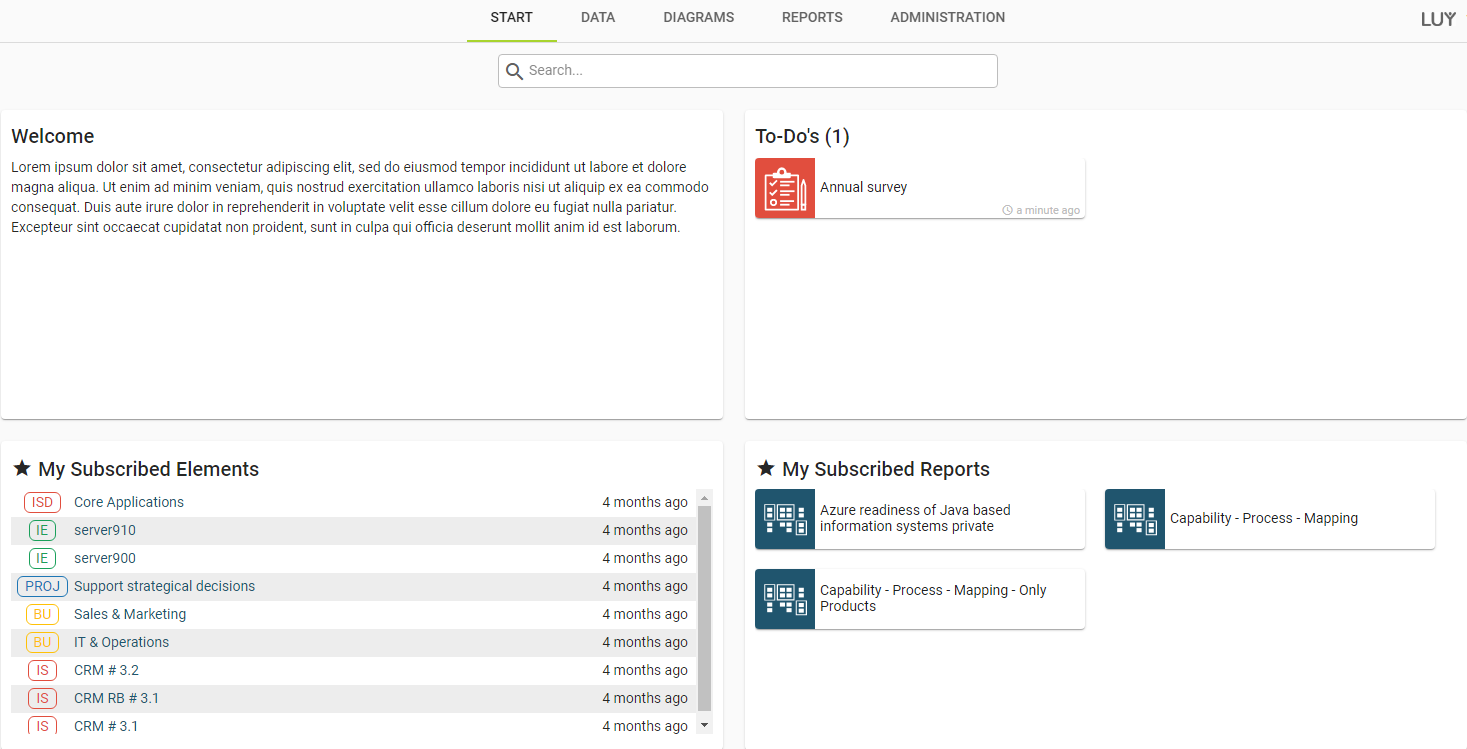Click the Only Products mapping report icon
Viewport: 1467px width, 749px height.
coord(785,599)
